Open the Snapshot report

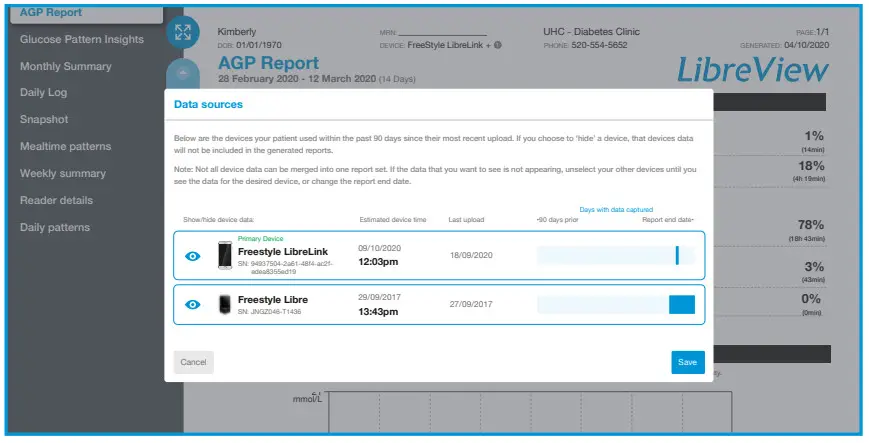point(44,119)
